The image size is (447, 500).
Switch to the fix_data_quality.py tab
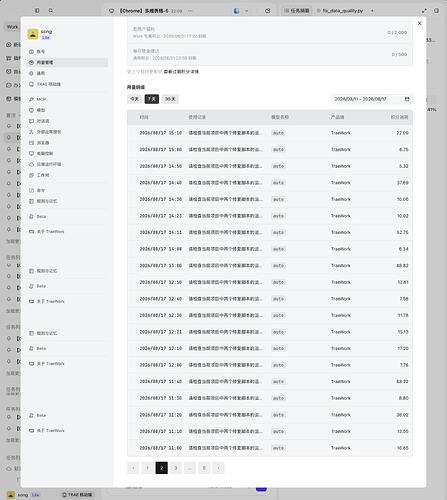[x=340, y=11]
